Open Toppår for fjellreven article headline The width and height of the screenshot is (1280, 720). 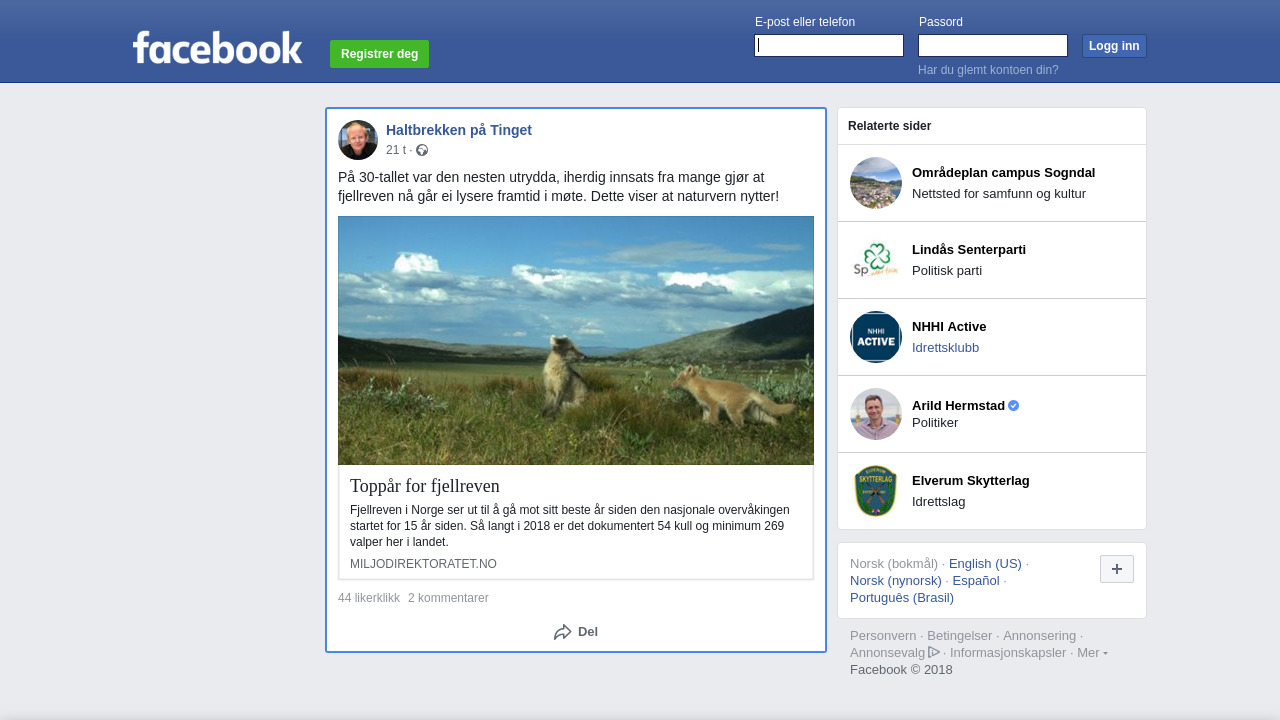pos(425,486)
